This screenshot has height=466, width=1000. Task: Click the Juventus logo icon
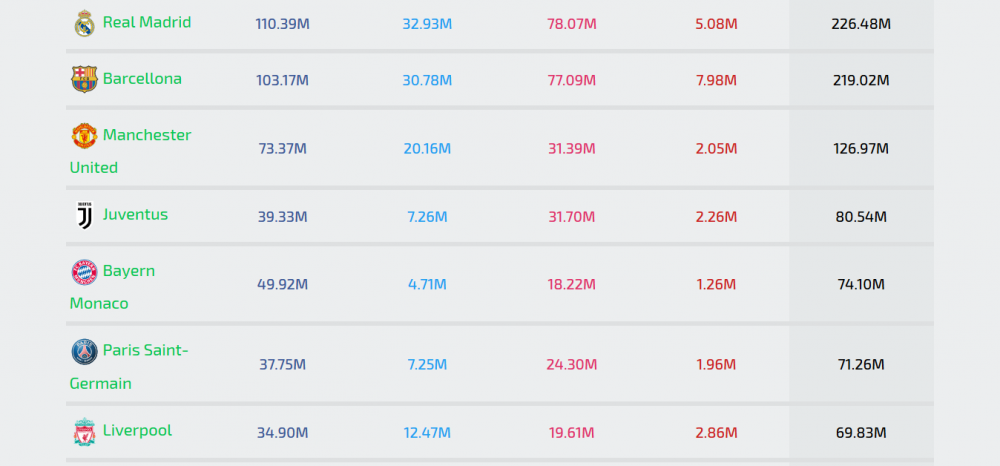tap(84, 215)
